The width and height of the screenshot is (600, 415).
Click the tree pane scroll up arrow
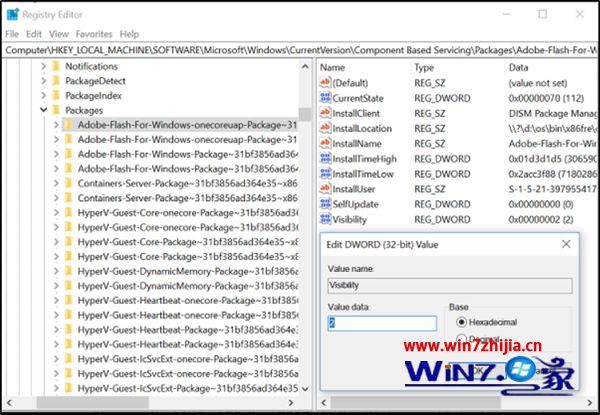tap(305, 67)
